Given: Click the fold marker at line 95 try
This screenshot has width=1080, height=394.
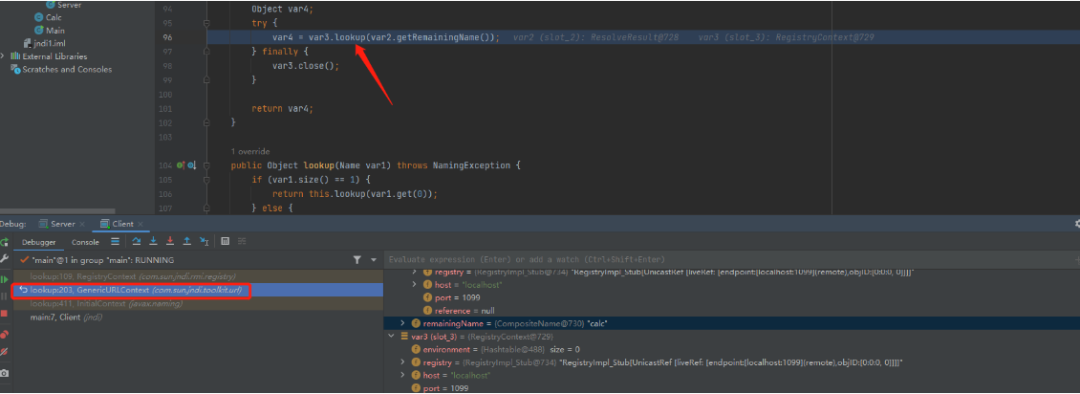Looking at the screenshot, I should click(x=207, y=23).
